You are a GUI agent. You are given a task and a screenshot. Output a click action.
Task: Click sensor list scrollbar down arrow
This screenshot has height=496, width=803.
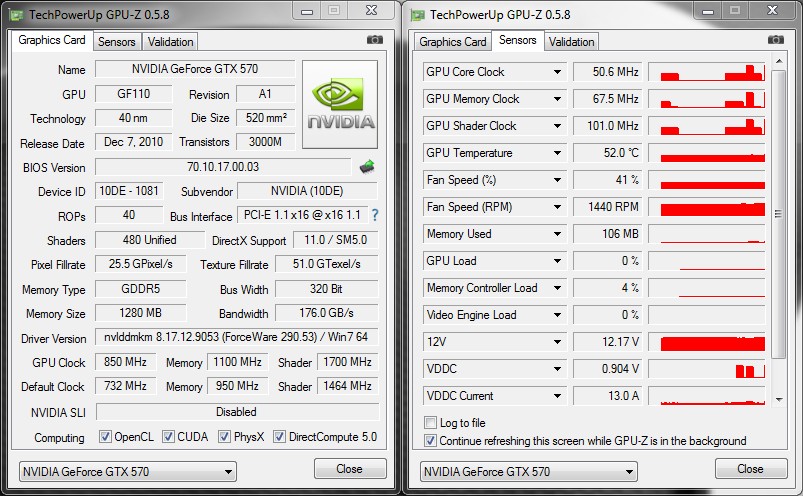click(779, 399)
